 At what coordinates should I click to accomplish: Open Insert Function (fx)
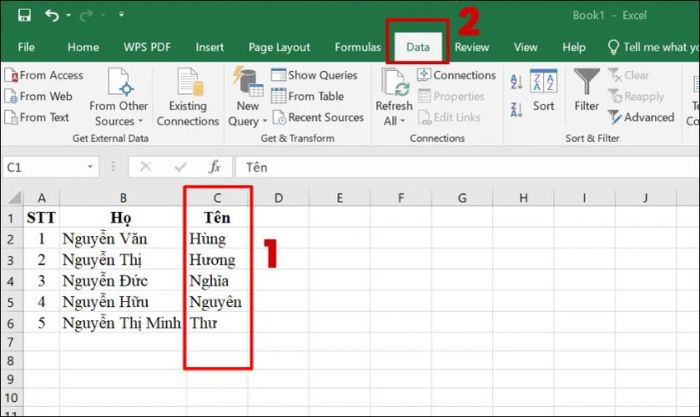(215, 167)
